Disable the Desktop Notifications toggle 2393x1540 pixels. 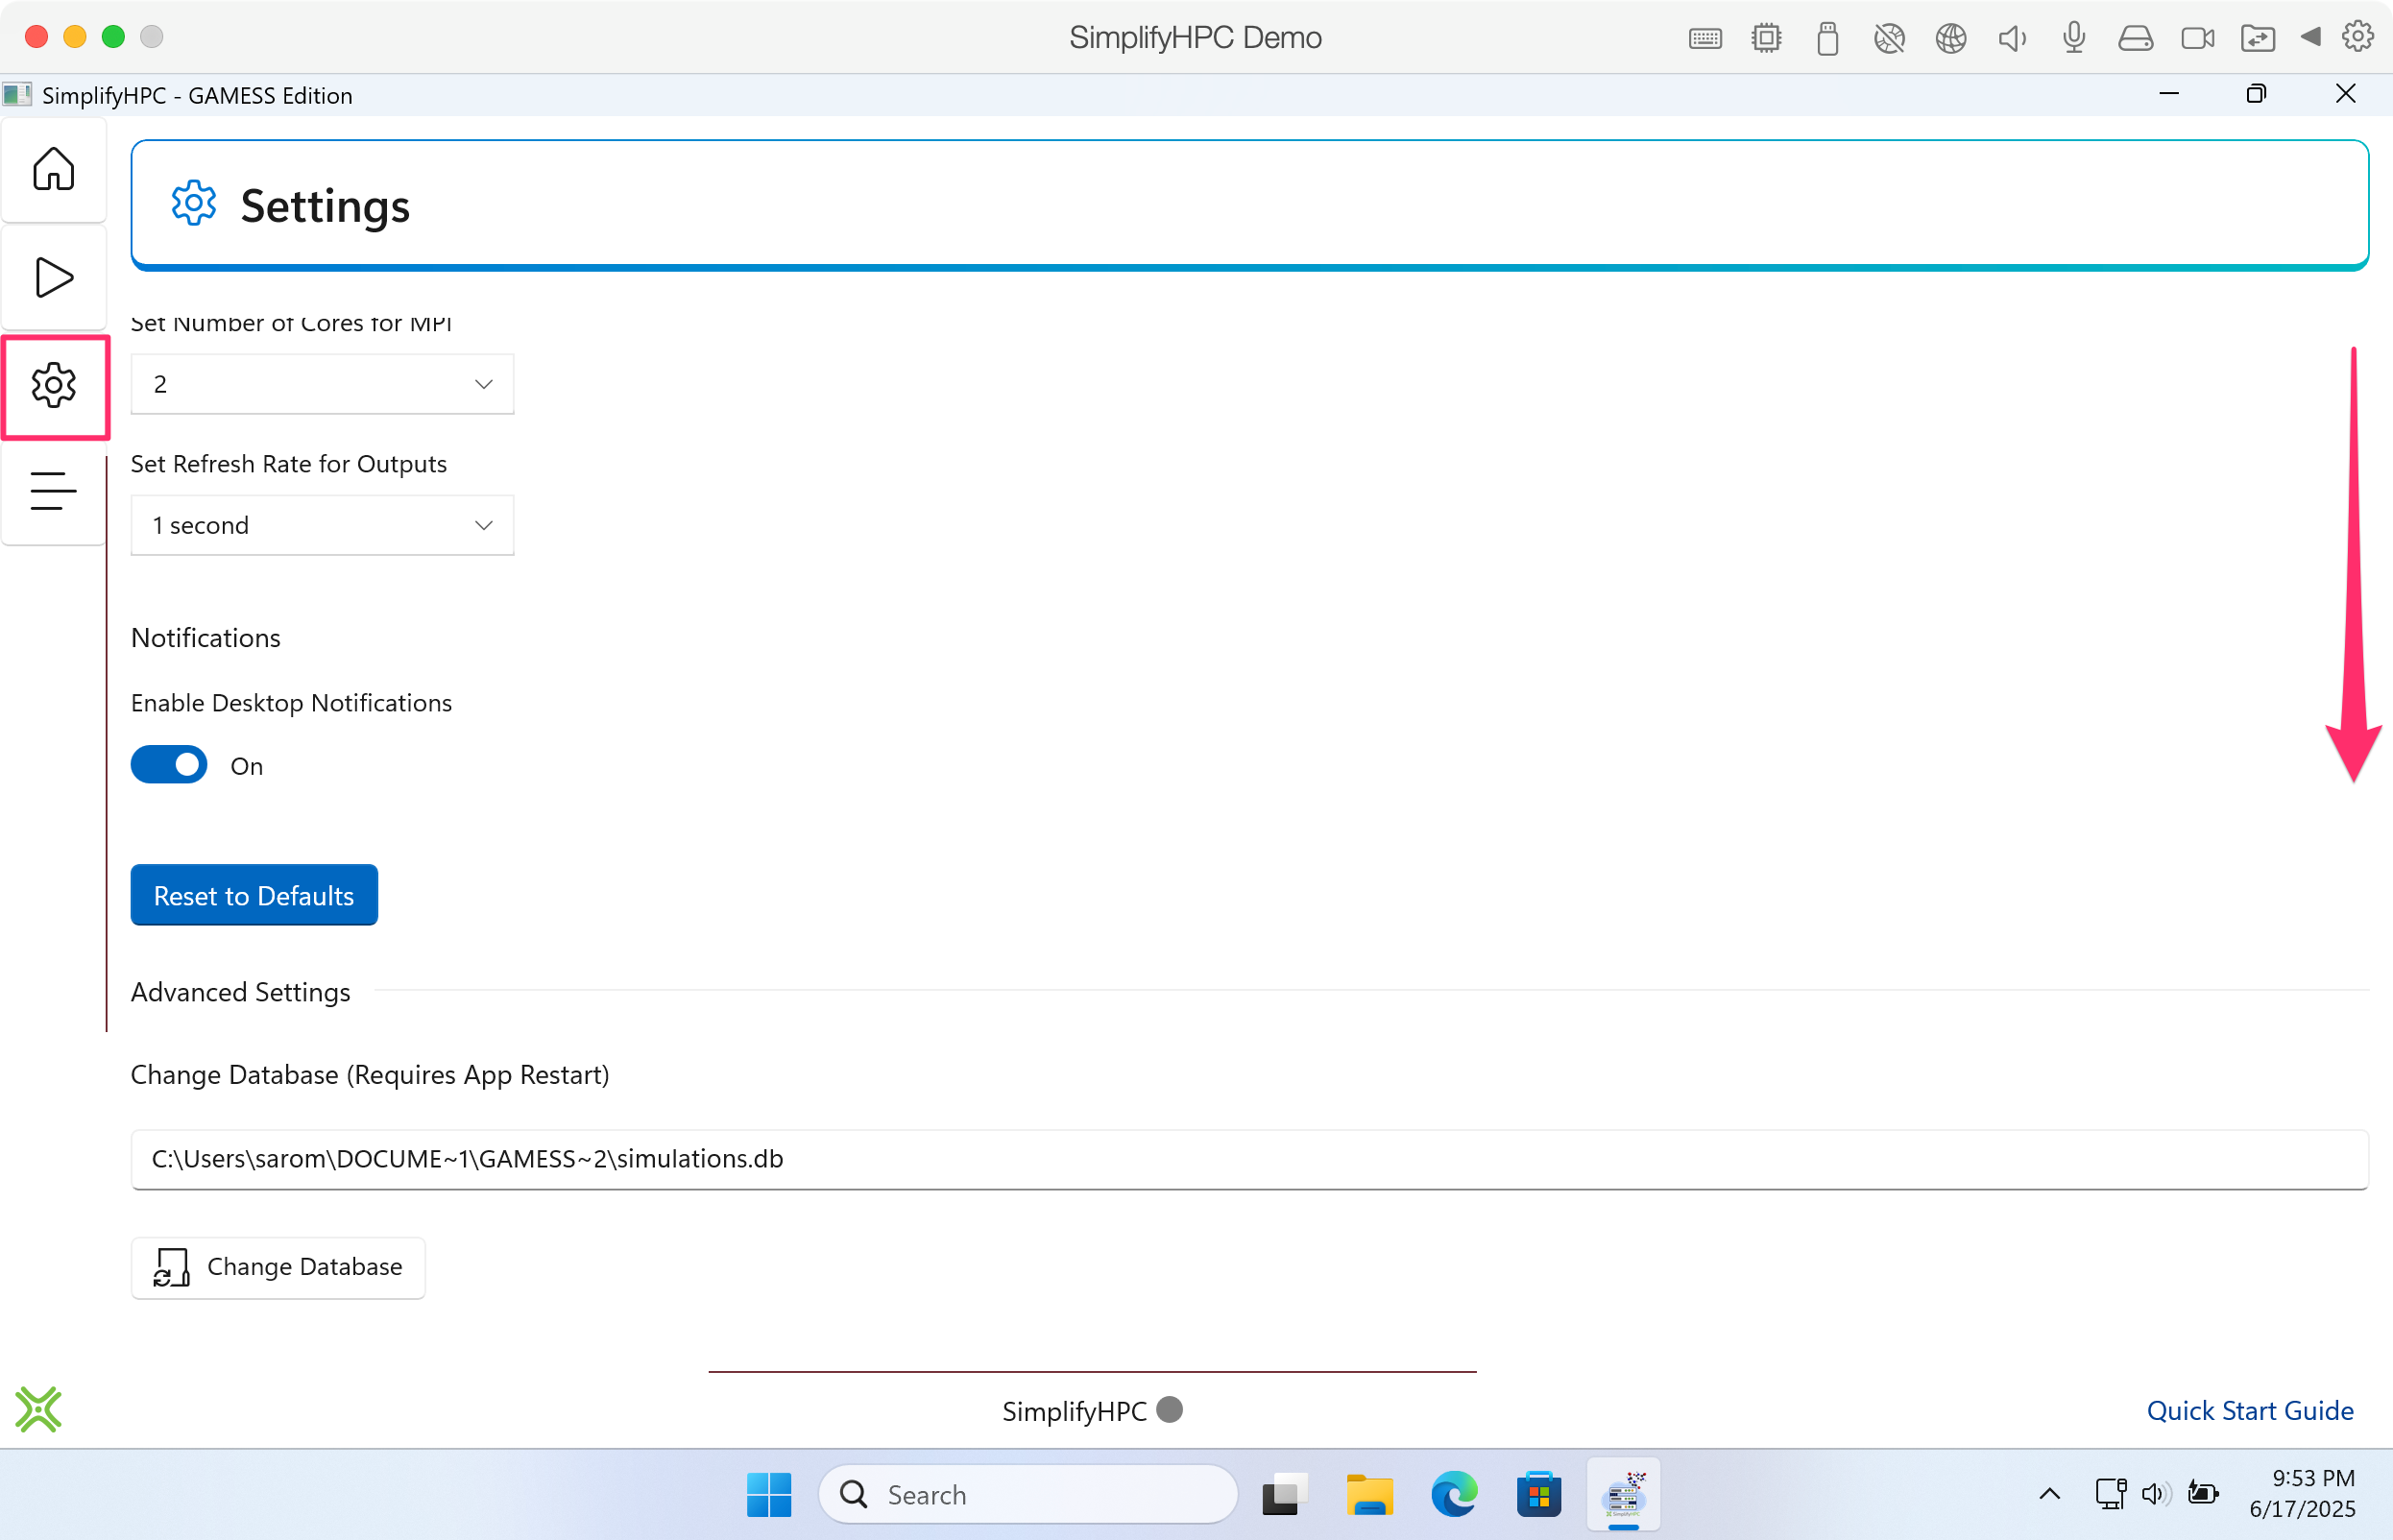pyautogui.click(x=169, y=765)
